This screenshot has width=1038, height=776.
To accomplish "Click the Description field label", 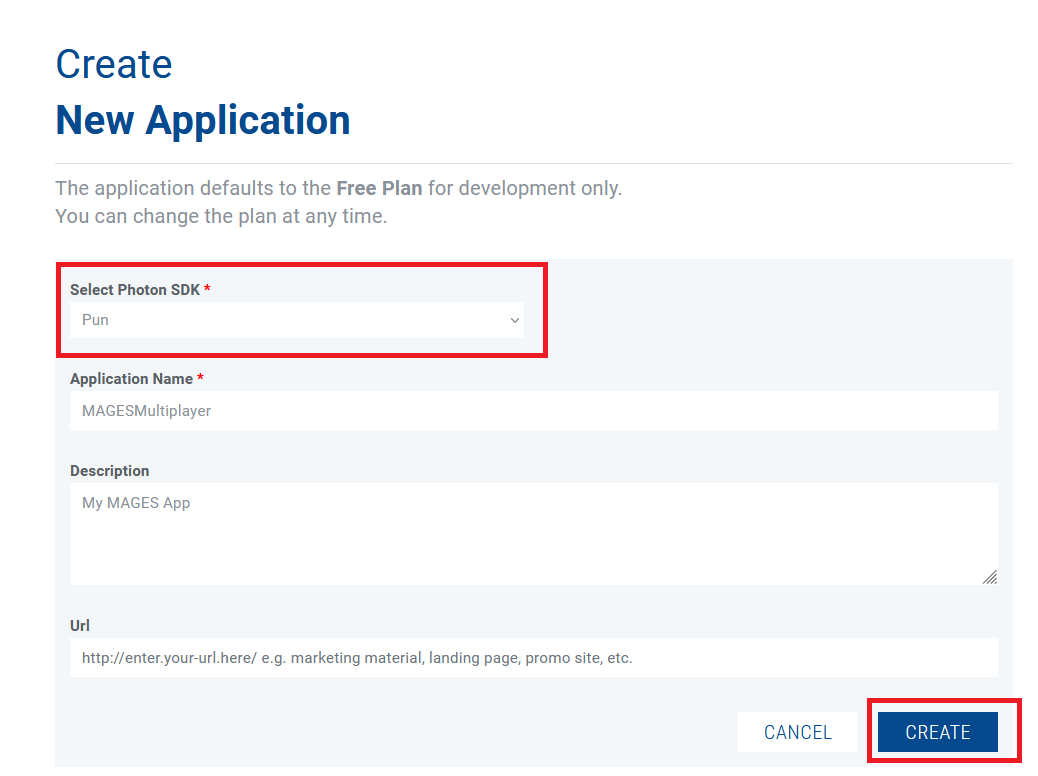I will (x=109, y=471).
